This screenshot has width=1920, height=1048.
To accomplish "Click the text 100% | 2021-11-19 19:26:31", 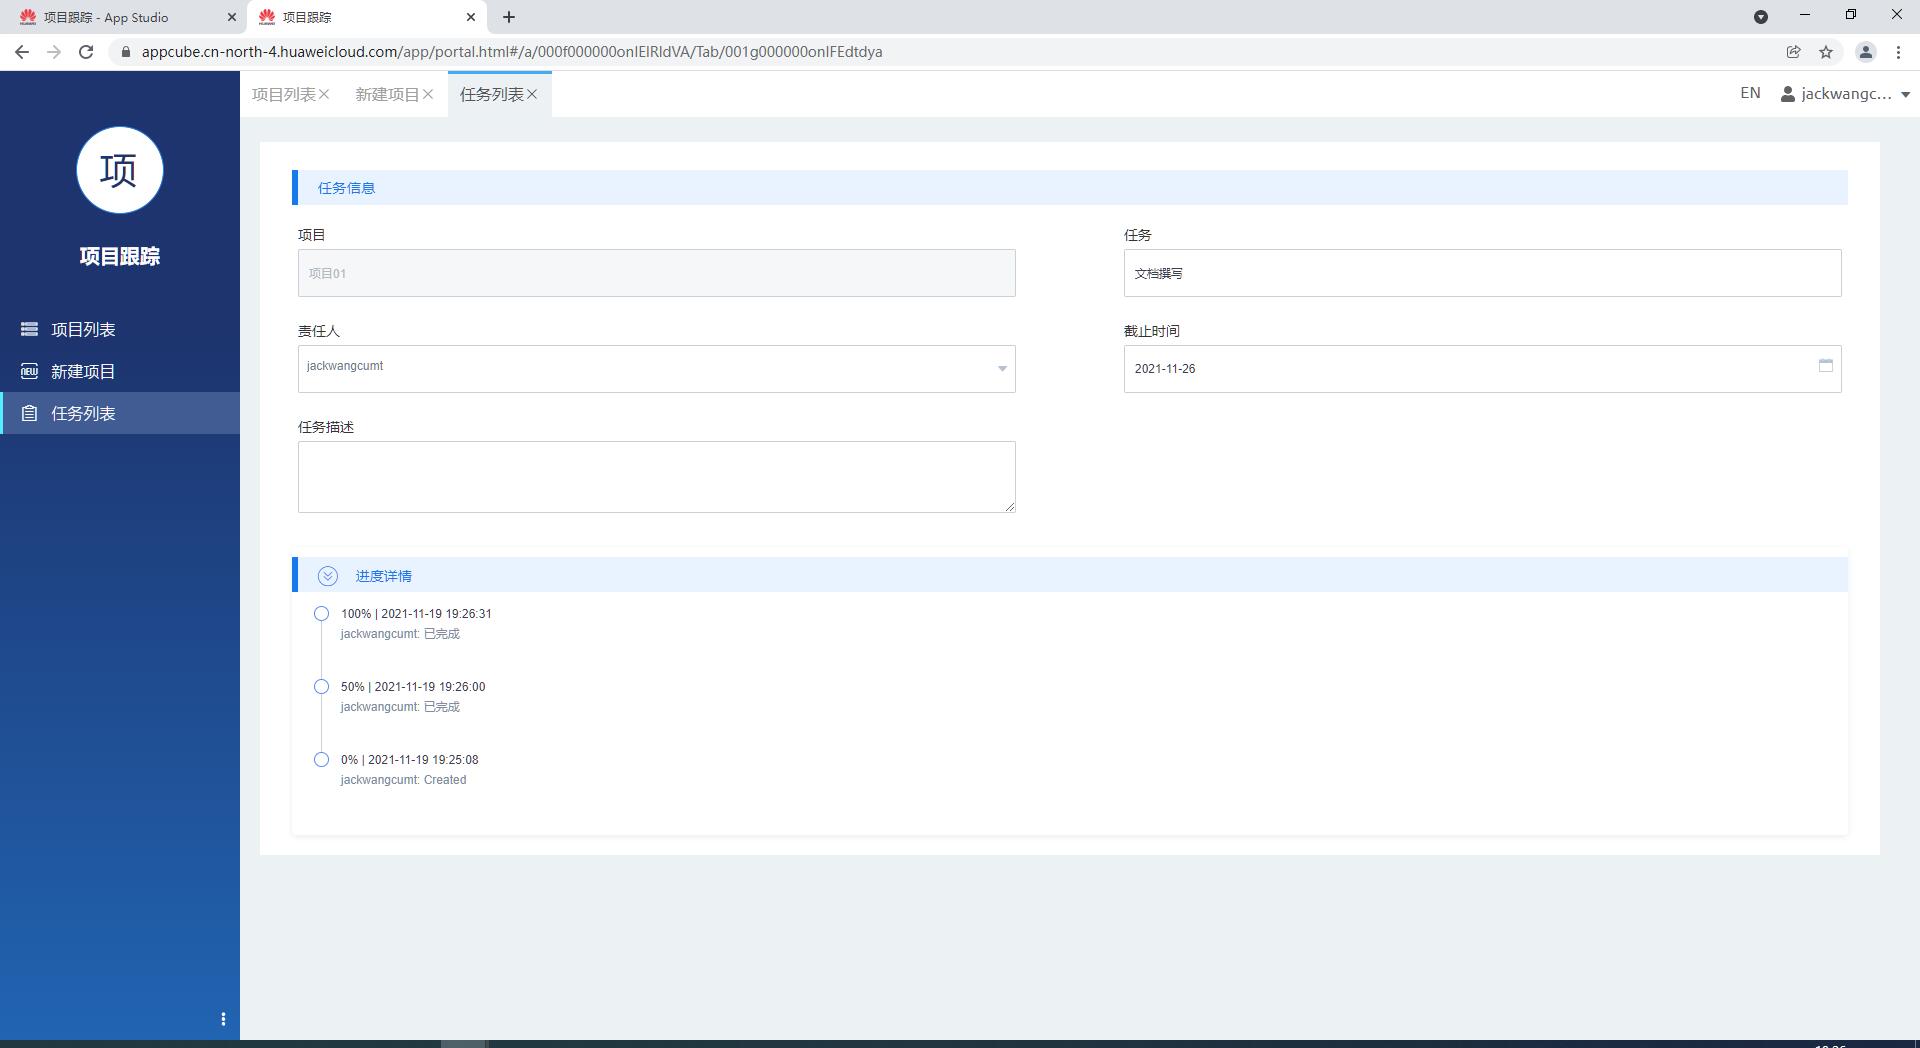I will 416,614.
